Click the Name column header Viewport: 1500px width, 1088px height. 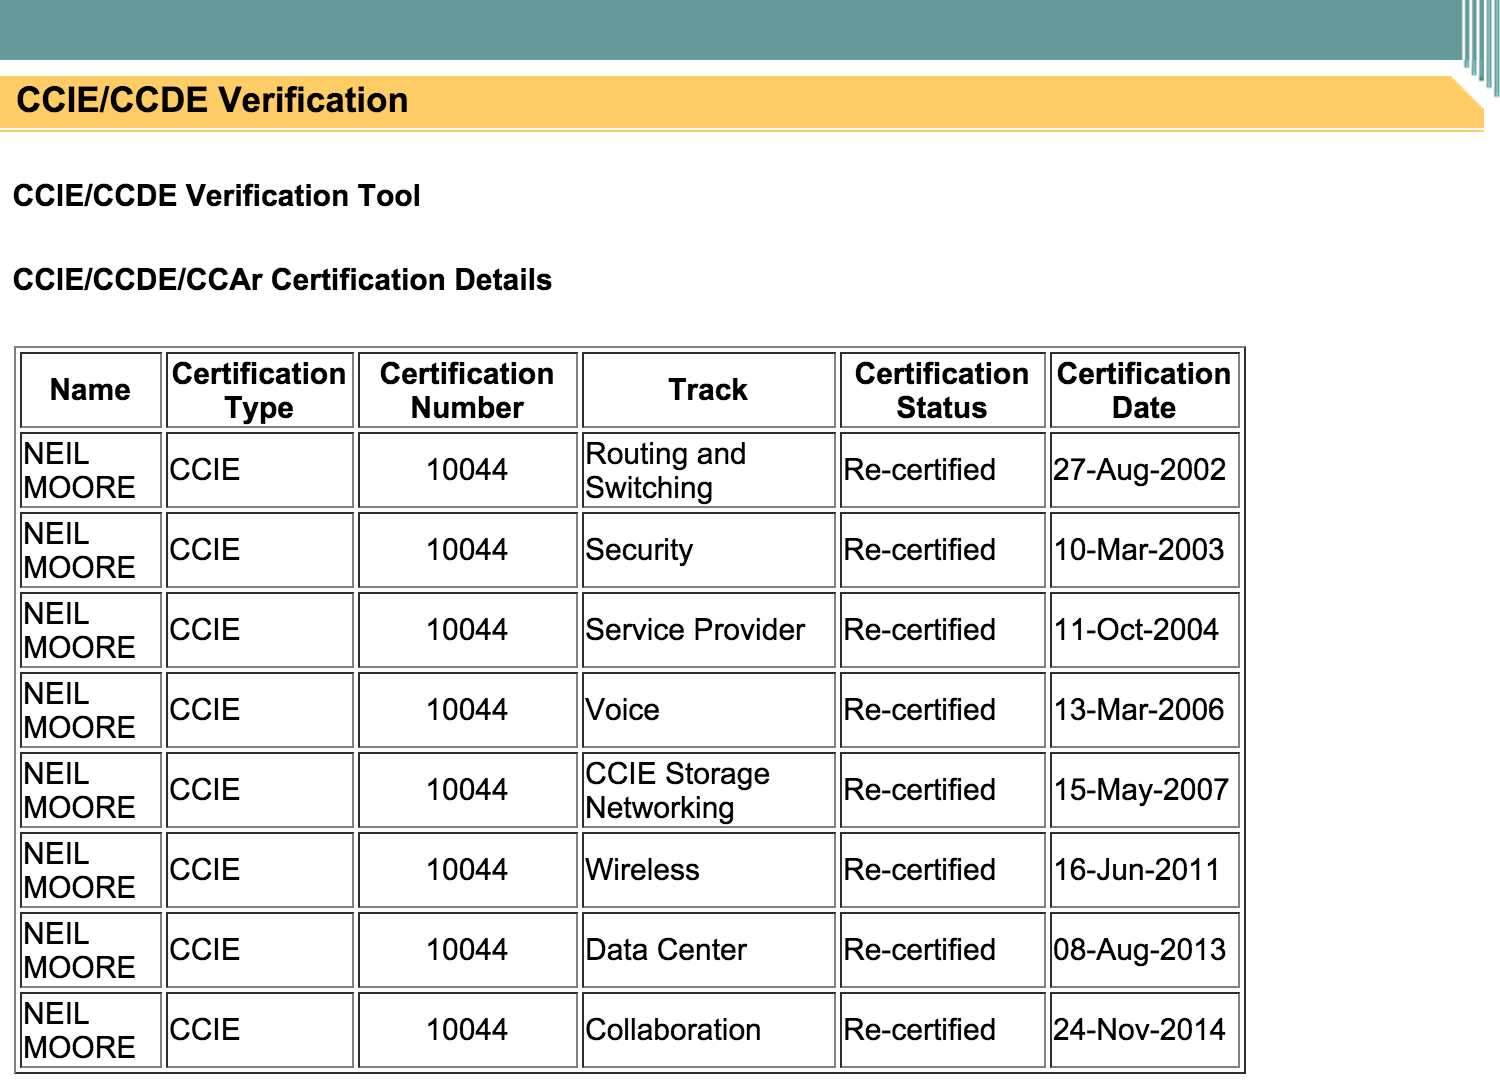(x=91, y=390)
